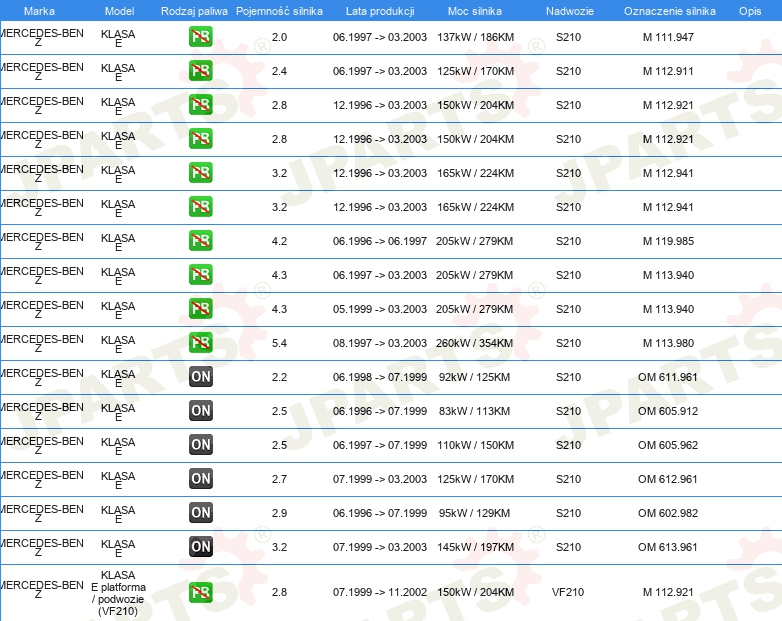Click diesel ON icon in OM 611.961 row

click(200, 377)
